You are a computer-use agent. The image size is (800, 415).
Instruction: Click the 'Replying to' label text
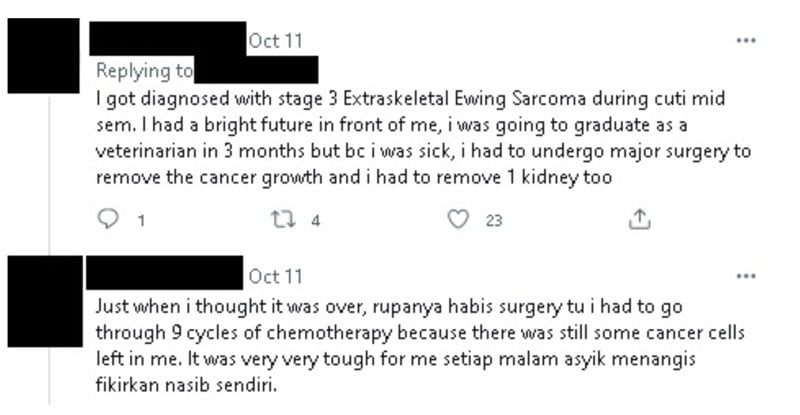click(144, 70)
